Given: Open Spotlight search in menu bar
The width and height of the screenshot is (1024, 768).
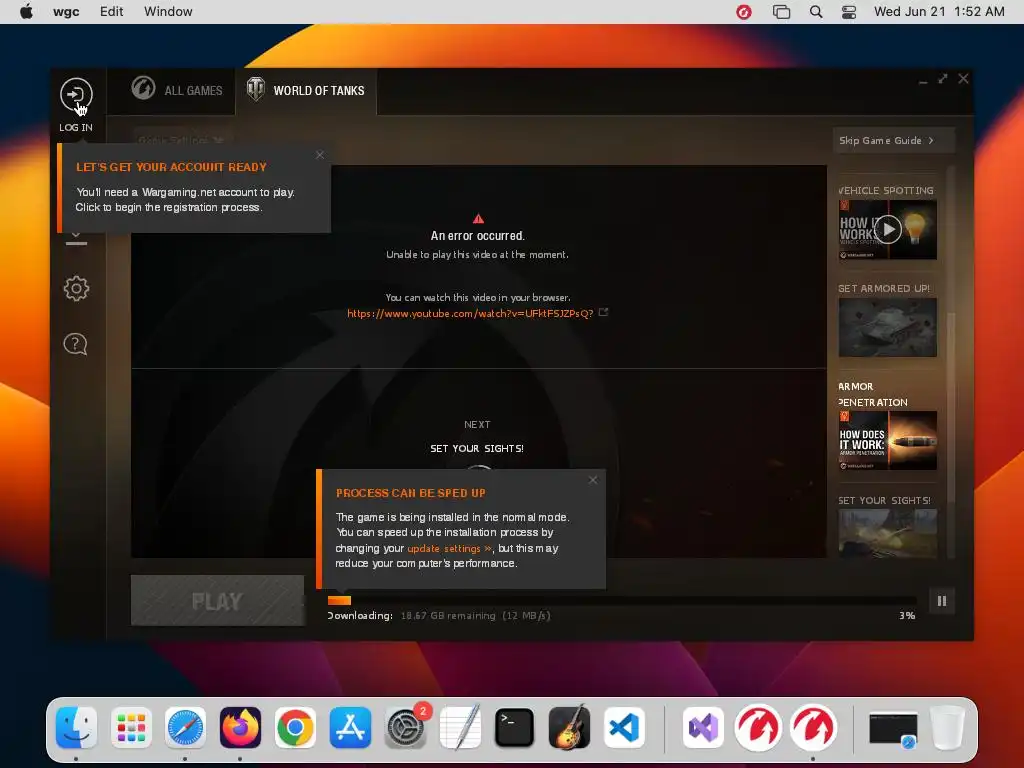Looking at the screenshot, I should (x=816, y=12).
